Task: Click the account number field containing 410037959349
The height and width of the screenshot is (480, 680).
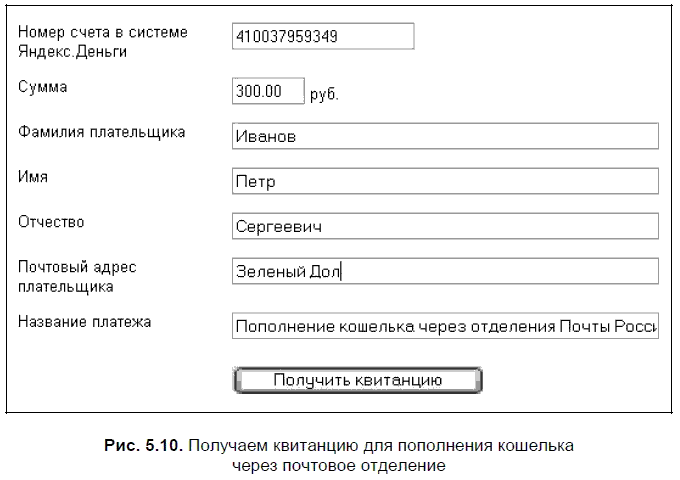Action: (x=322, y=37)
